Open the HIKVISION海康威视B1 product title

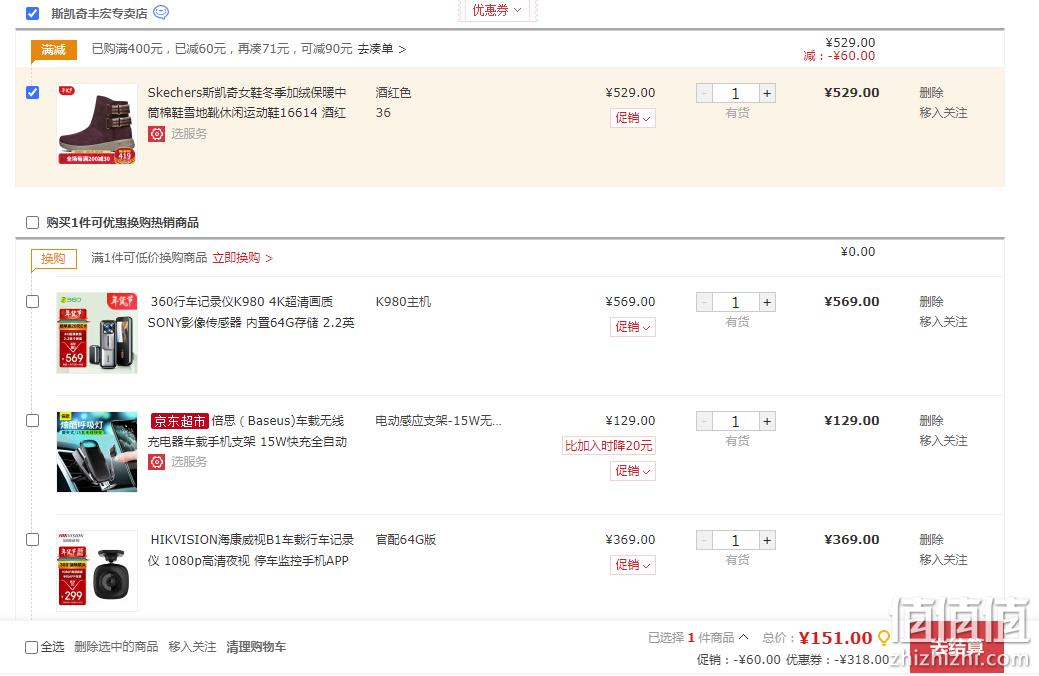pos(250,550)
